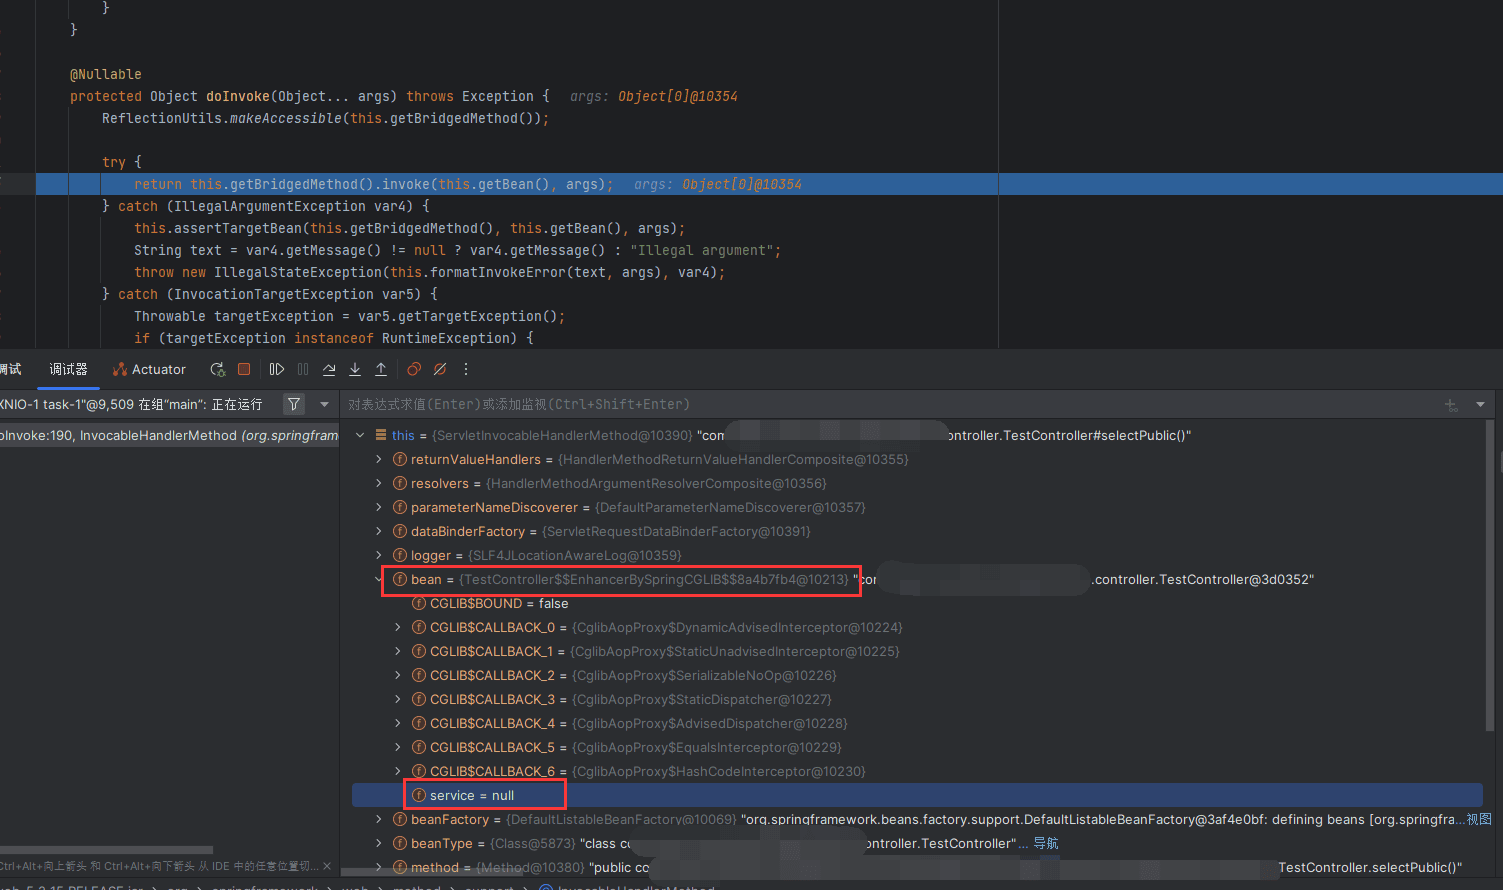
Task: Open the thread selector dropdown
Action: pyautogui.click(x=324, y=404)
